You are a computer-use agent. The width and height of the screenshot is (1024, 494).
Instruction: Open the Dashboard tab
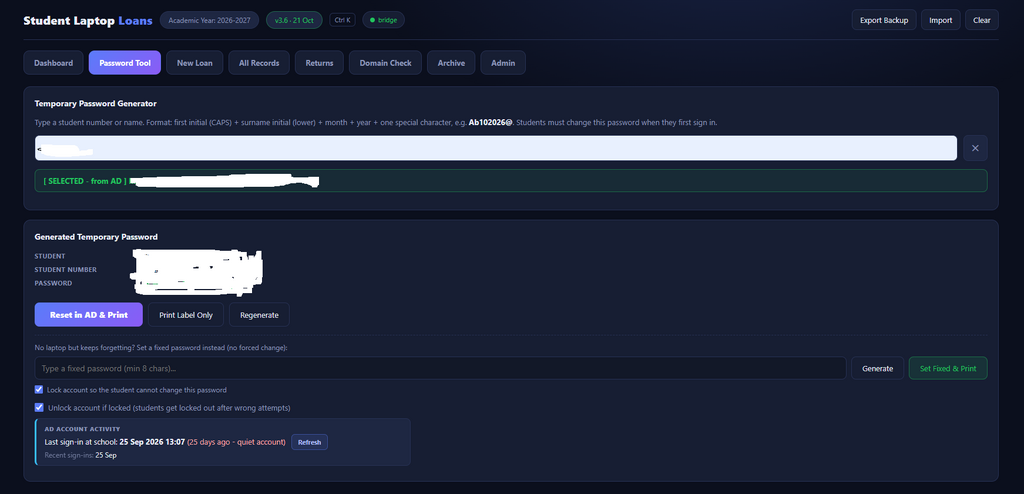pyautogui.click(x=54, y=63)
